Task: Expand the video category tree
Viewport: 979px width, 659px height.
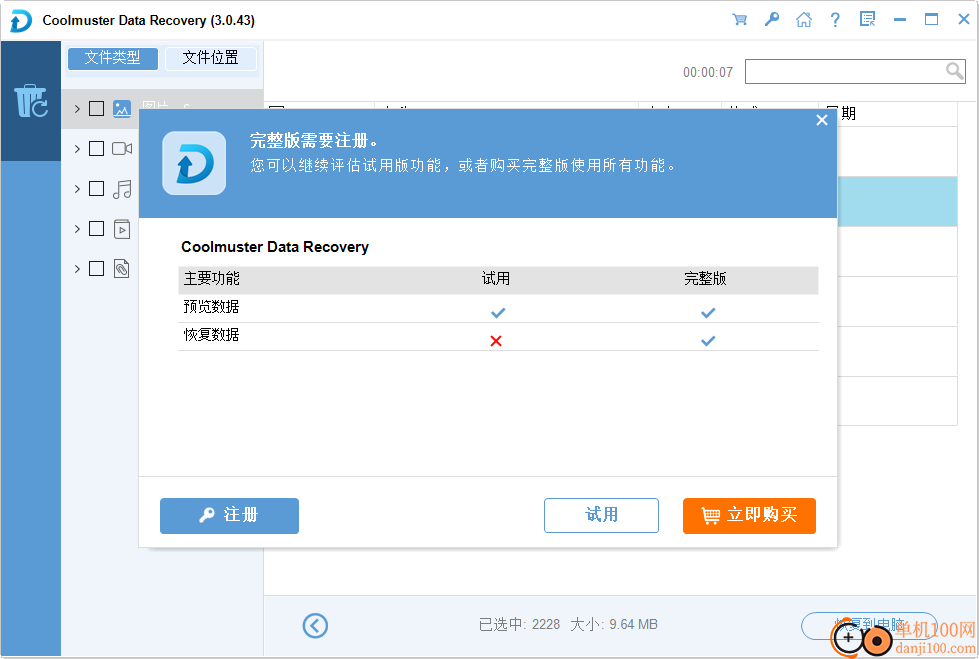Action: pos(77,149)
